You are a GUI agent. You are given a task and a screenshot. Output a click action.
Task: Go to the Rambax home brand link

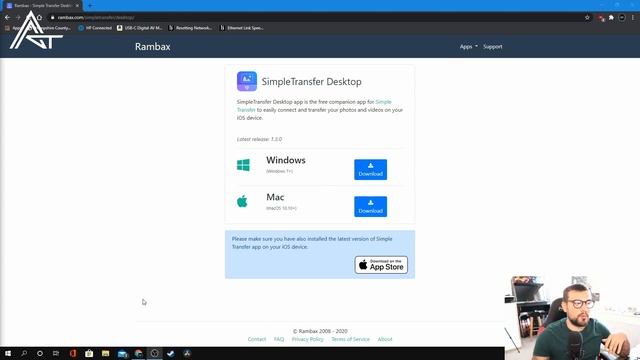[x=153, y=47]
